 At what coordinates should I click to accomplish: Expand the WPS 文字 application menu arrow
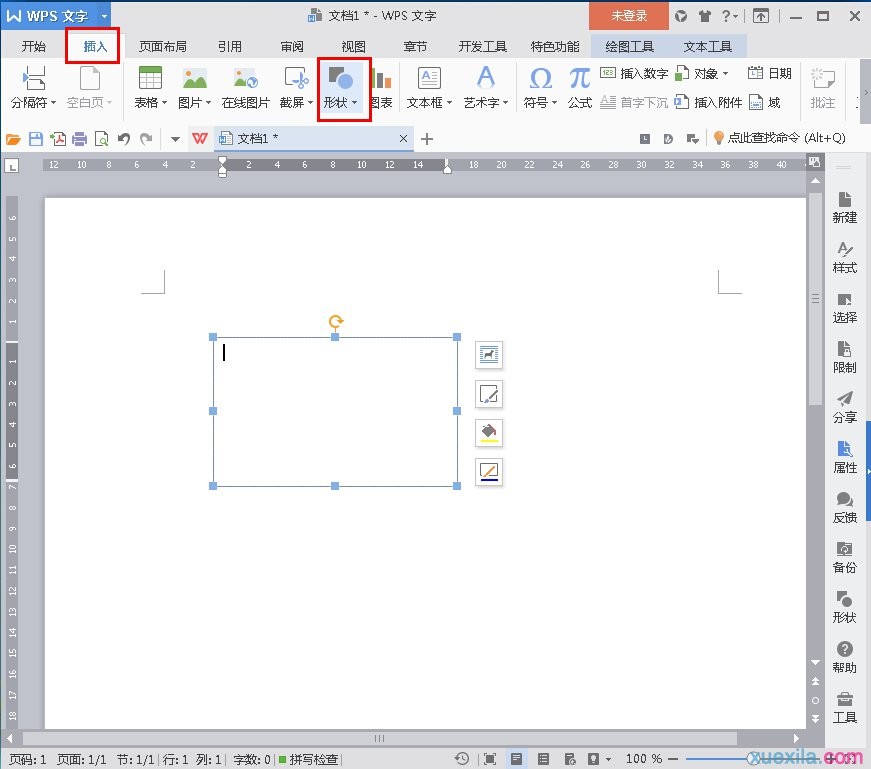(104, 16)
